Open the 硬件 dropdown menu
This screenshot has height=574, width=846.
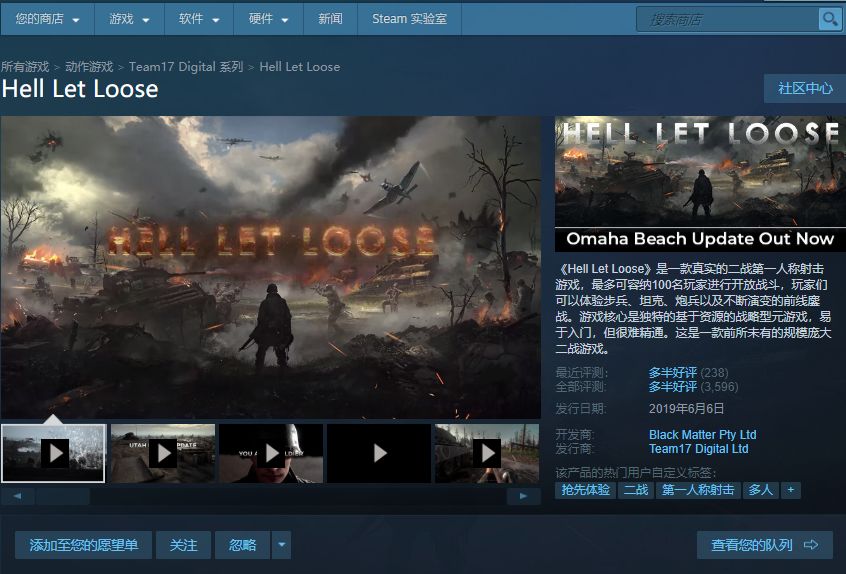point(269,19)
